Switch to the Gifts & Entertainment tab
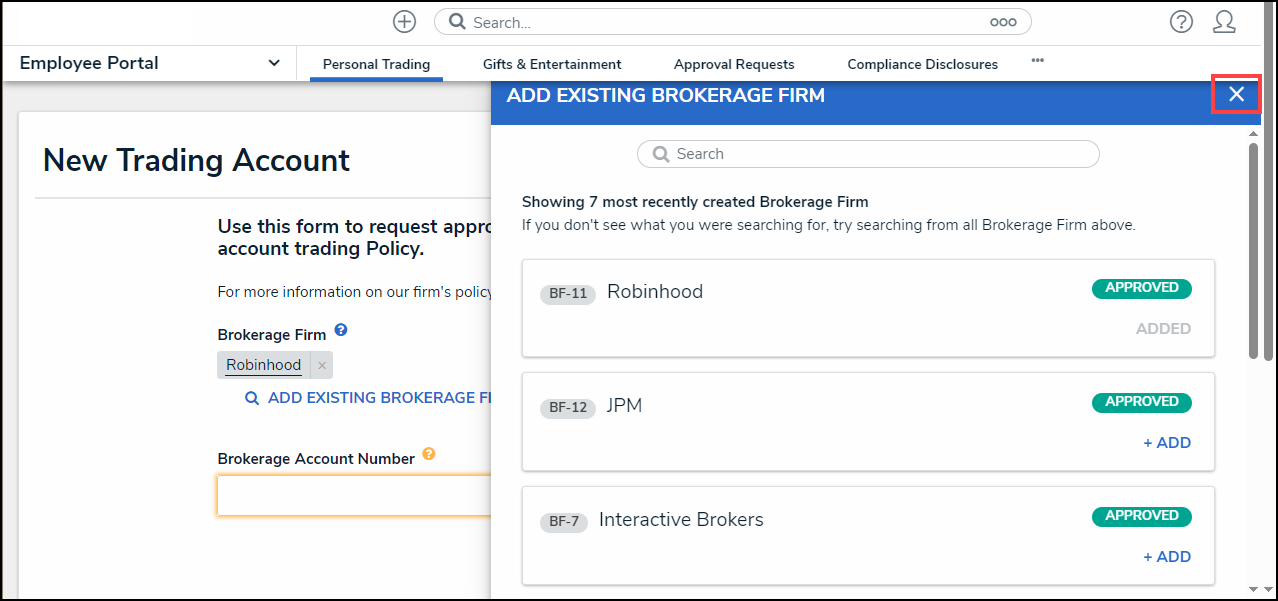Screen dimensions: 1278x601 pyautogui.click(x=552, y=64)
